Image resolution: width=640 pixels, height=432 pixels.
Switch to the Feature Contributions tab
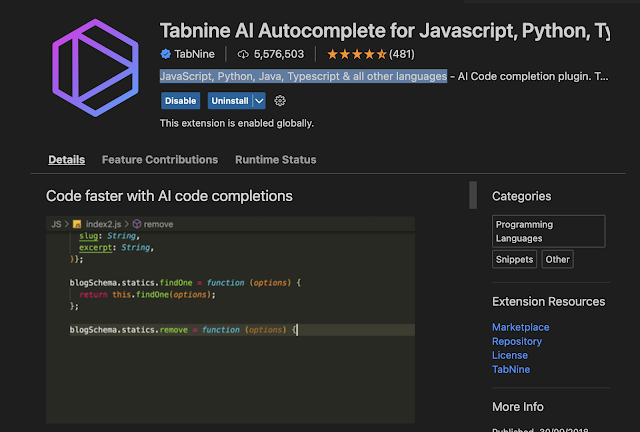coord(160,160)
